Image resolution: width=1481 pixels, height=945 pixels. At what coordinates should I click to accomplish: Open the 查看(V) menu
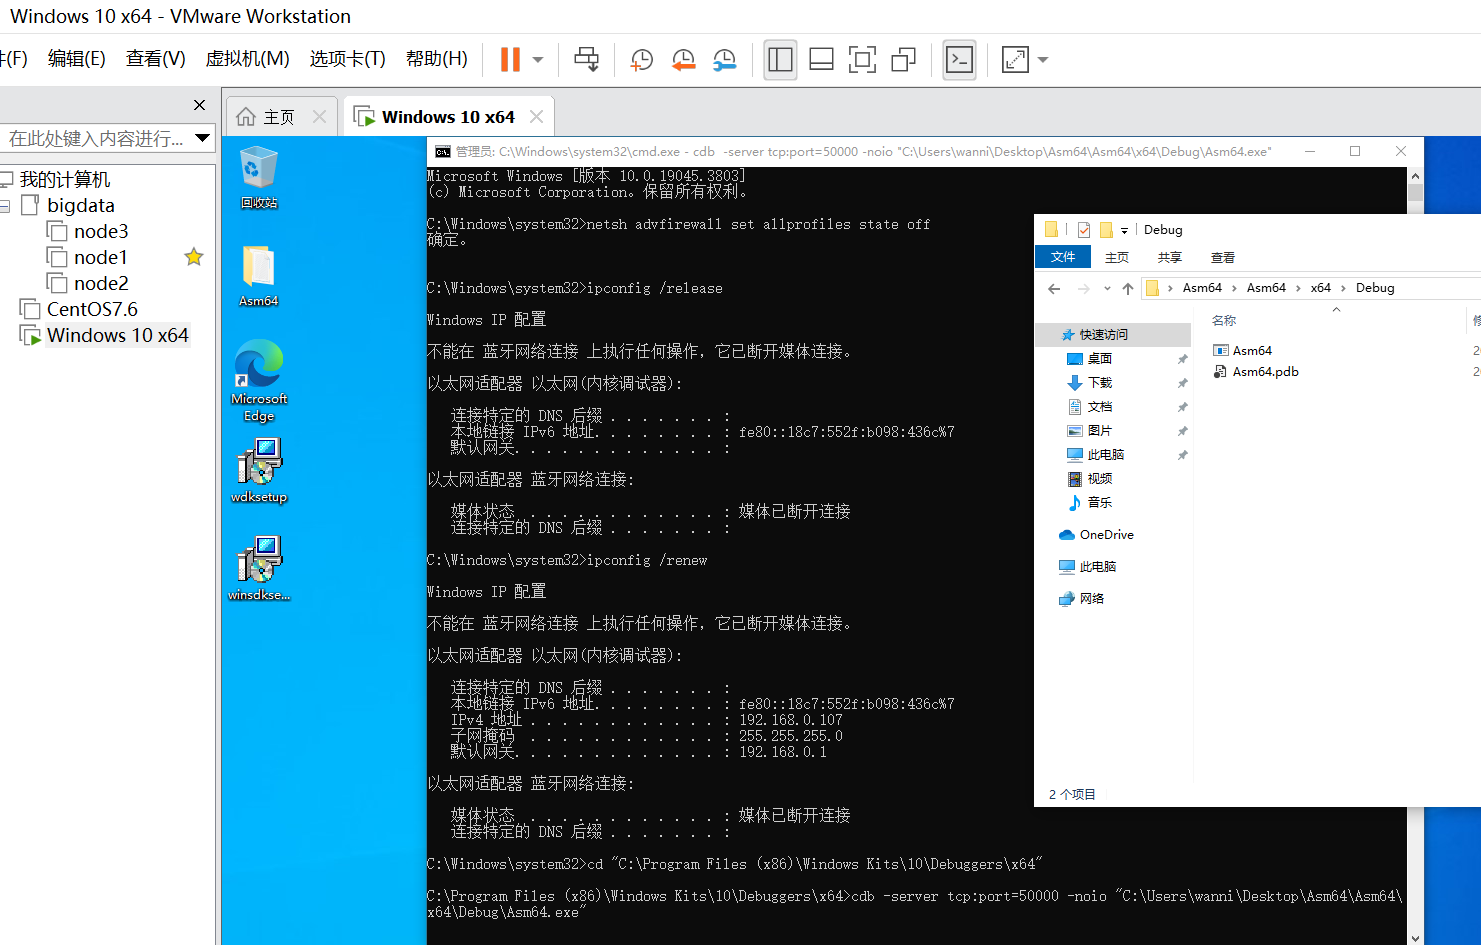156,59
